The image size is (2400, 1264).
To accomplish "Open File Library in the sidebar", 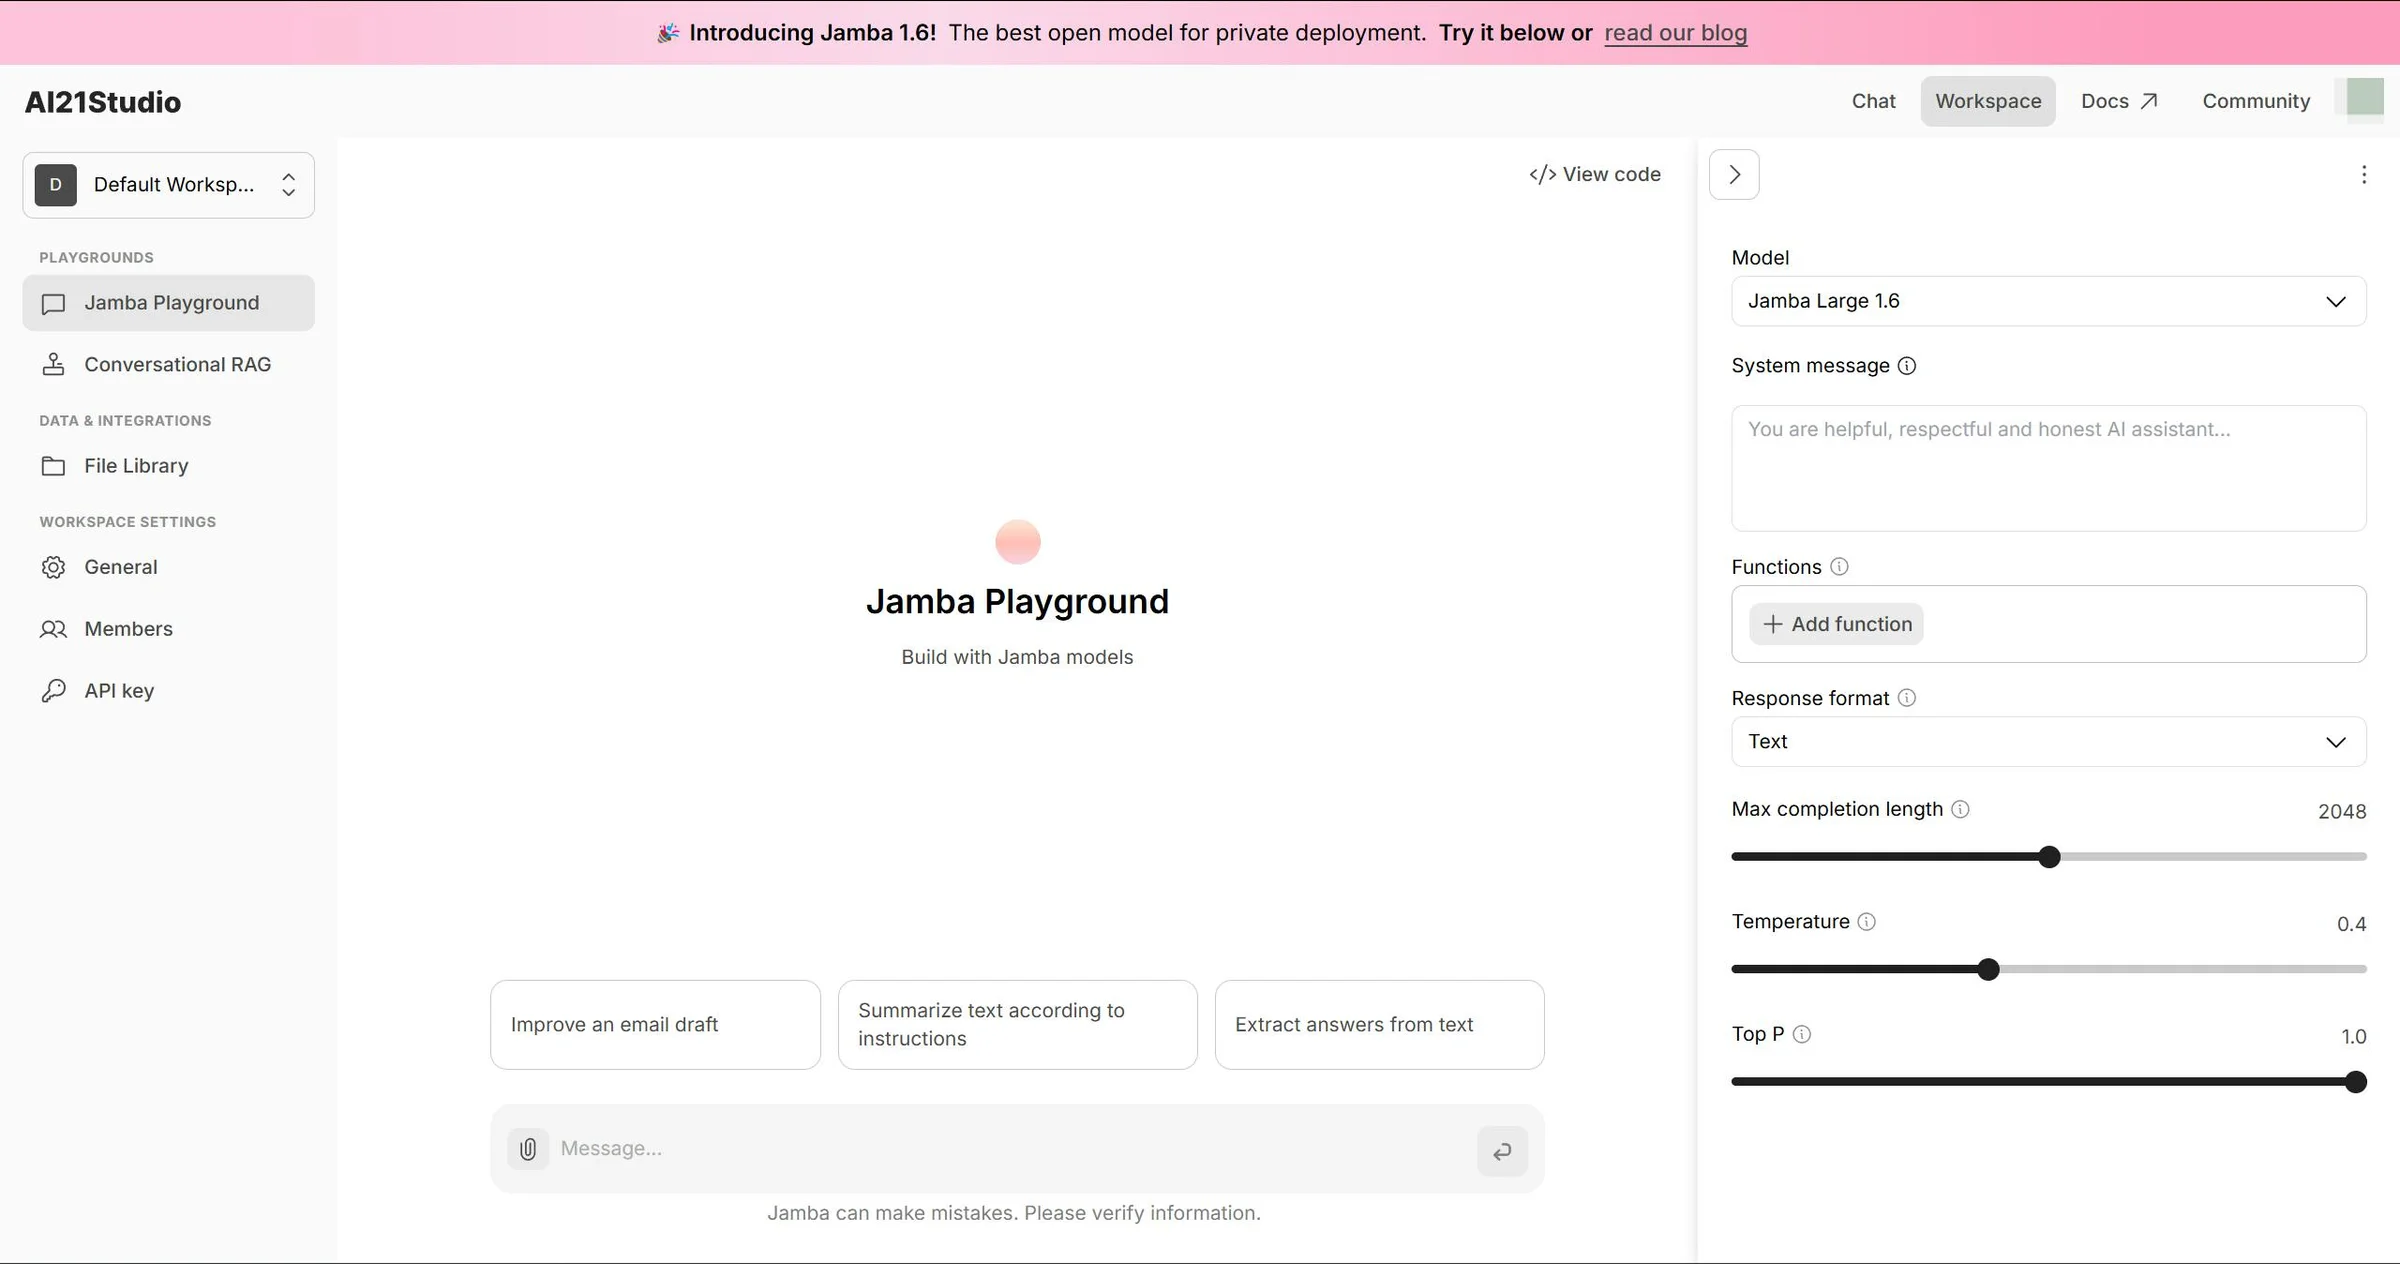I will point(169,466).
